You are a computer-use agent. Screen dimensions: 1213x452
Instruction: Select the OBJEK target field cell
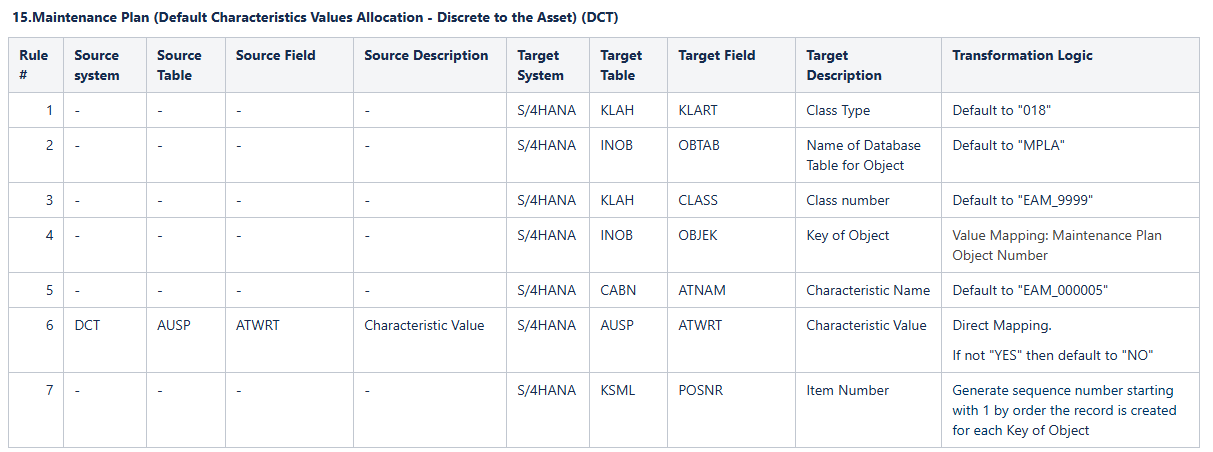pos(698,235)
